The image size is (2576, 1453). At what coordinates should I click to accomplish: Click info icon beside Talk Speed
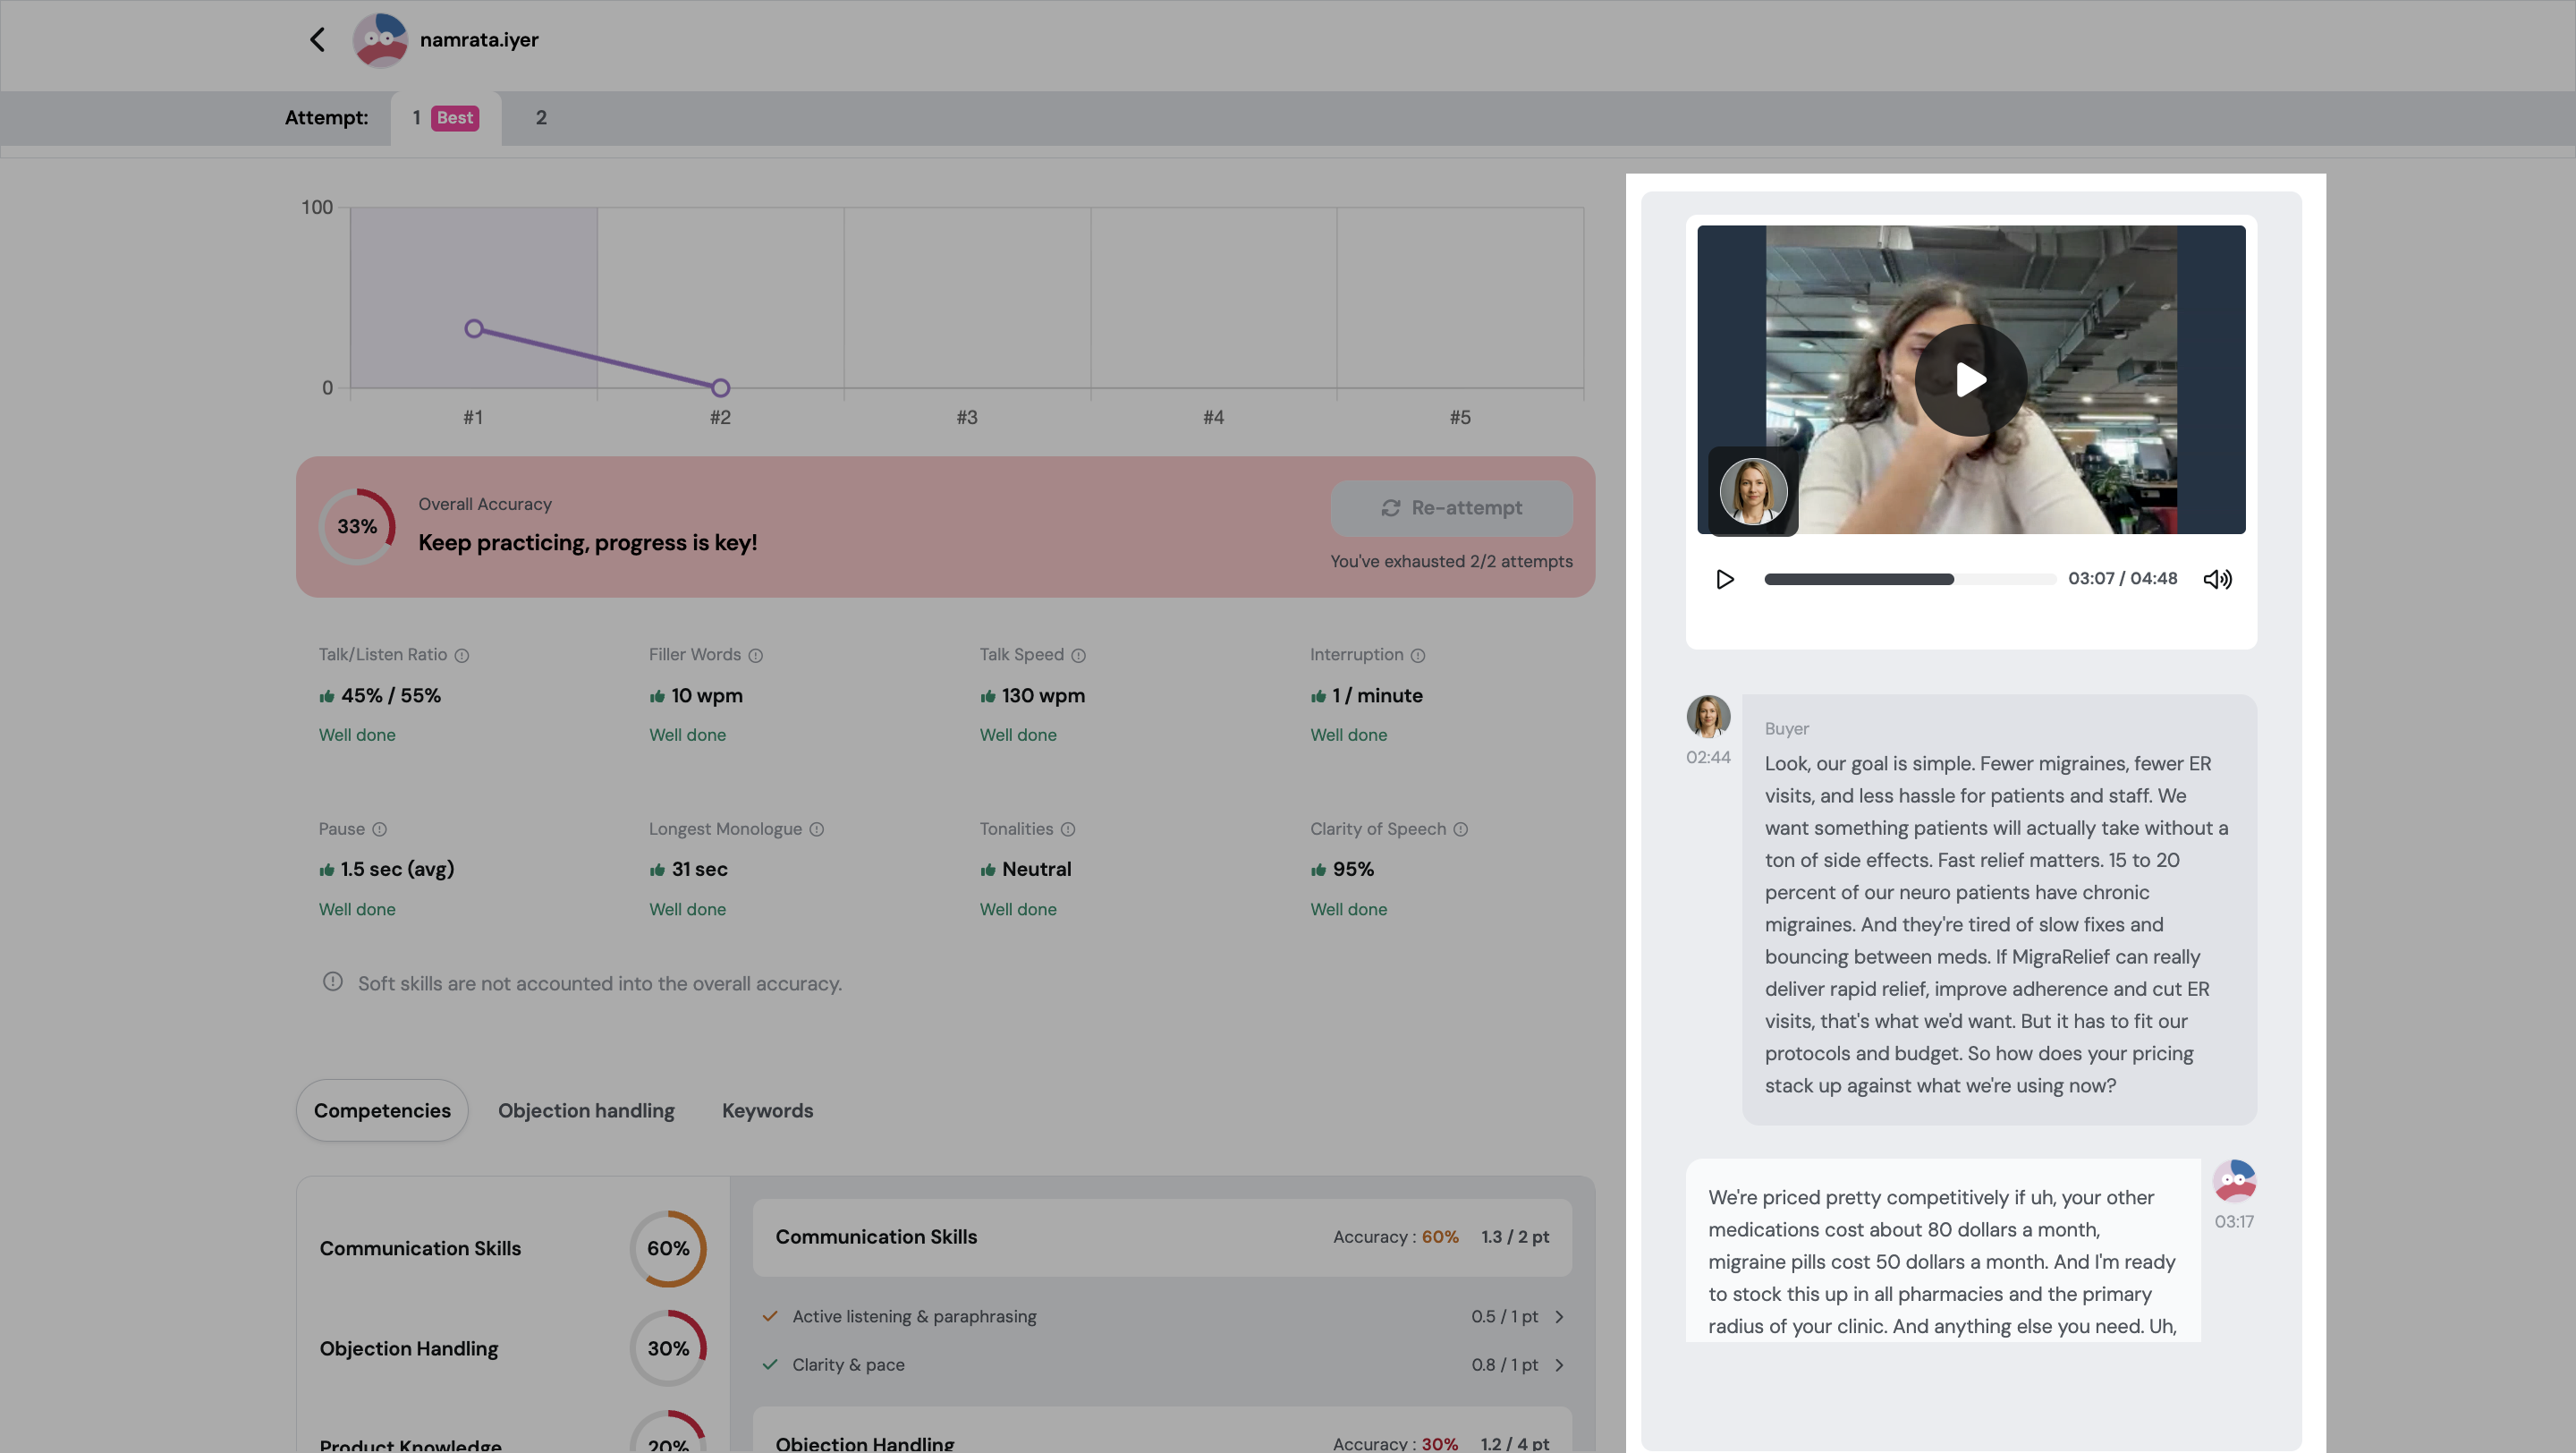[x=1078, y=656]
